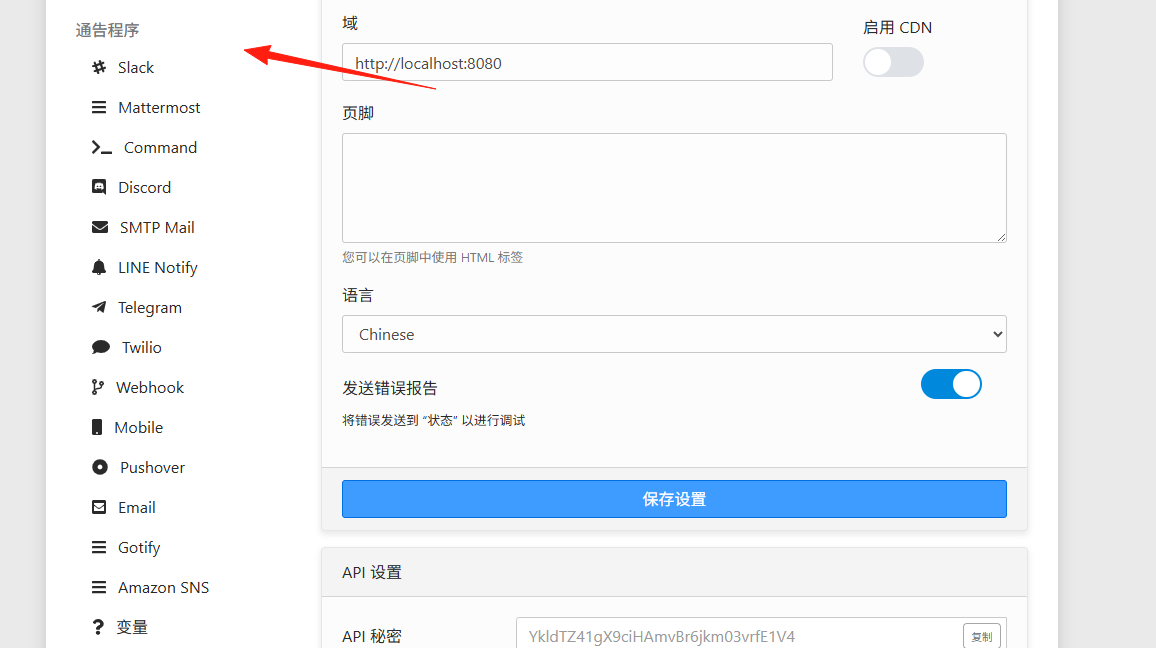Image resolution: width=1156 pixels, height=648 pixels.
Task: Click the footer textarea corner handle
Action: (x=1001, y=237)
